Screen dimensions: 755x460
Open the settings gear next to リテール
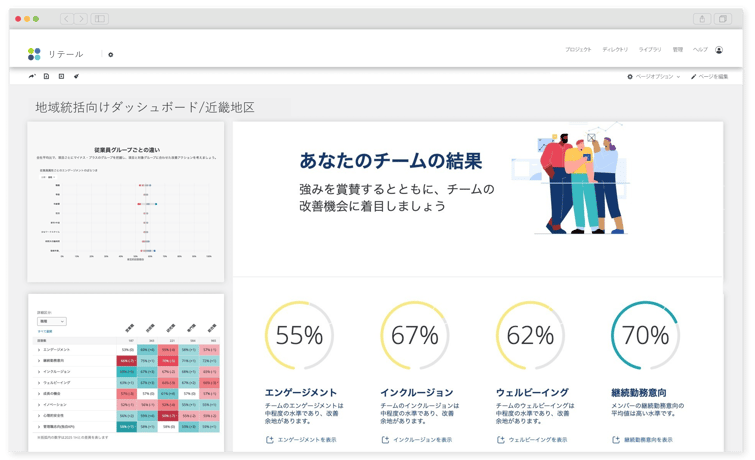(111, 55)
